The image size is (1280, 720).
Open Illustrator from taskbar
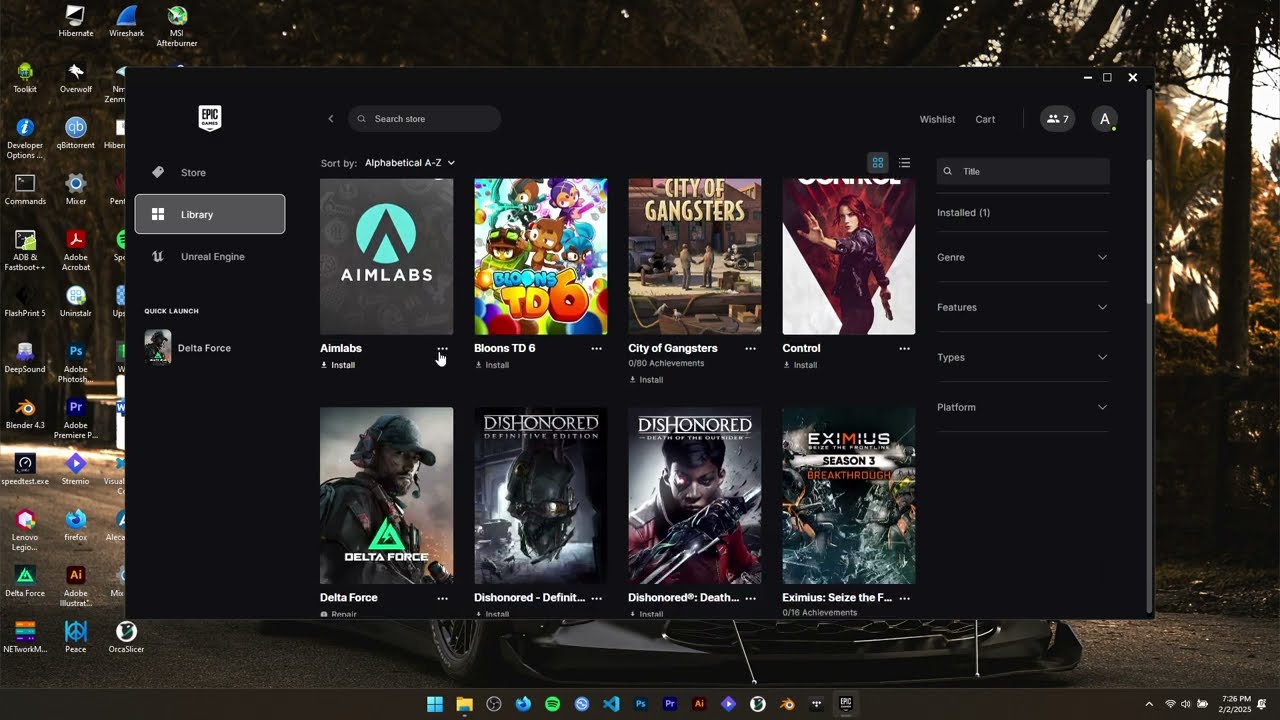pos(699,704)
